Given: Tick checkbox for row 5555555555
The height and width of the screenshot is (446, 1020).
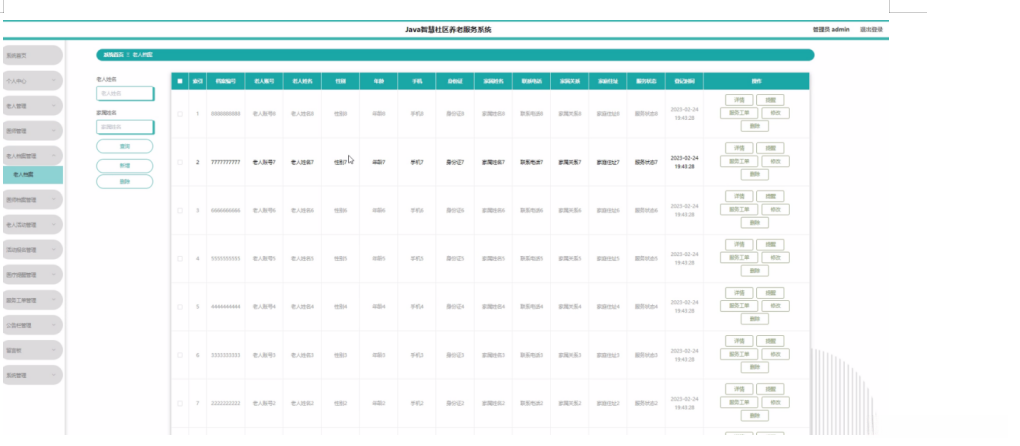Looking at the screenshot, I should tap(180, 259).
